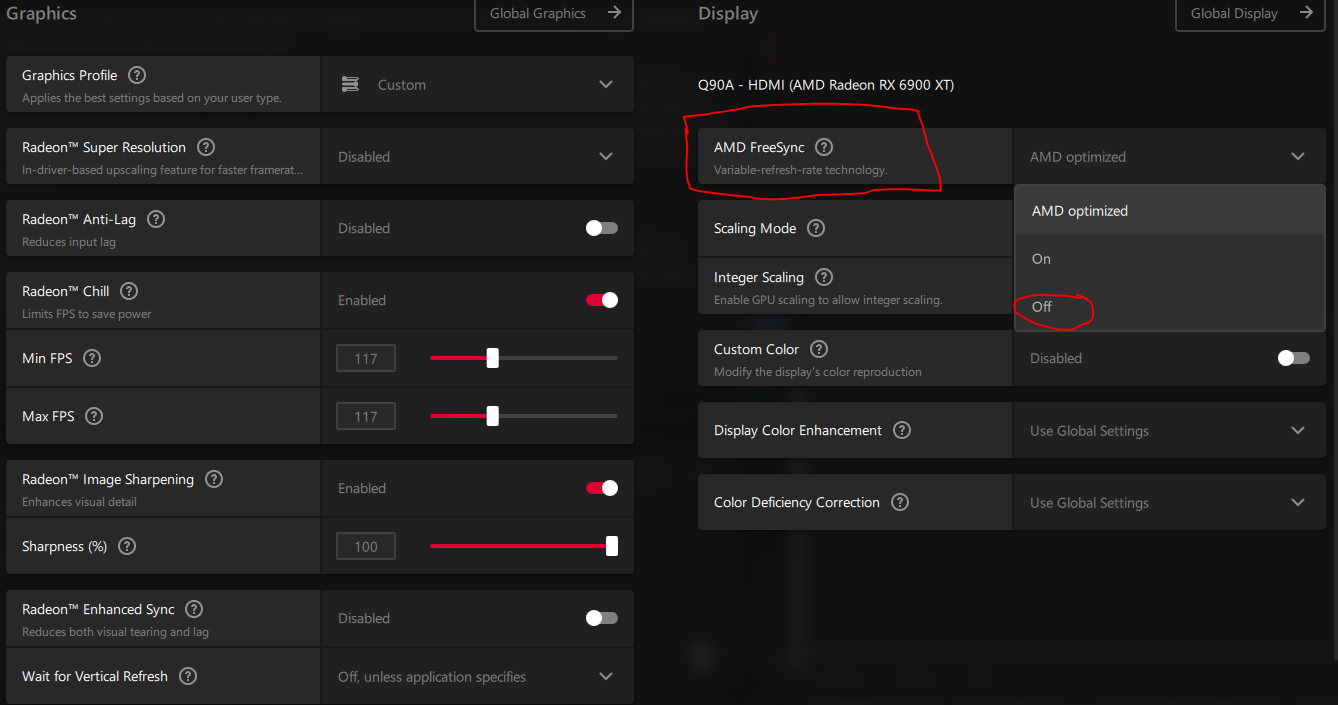Expand Color Deficiency Correction dropdown
Screen dimensions: 1338x705
(x=1169, y=503)
